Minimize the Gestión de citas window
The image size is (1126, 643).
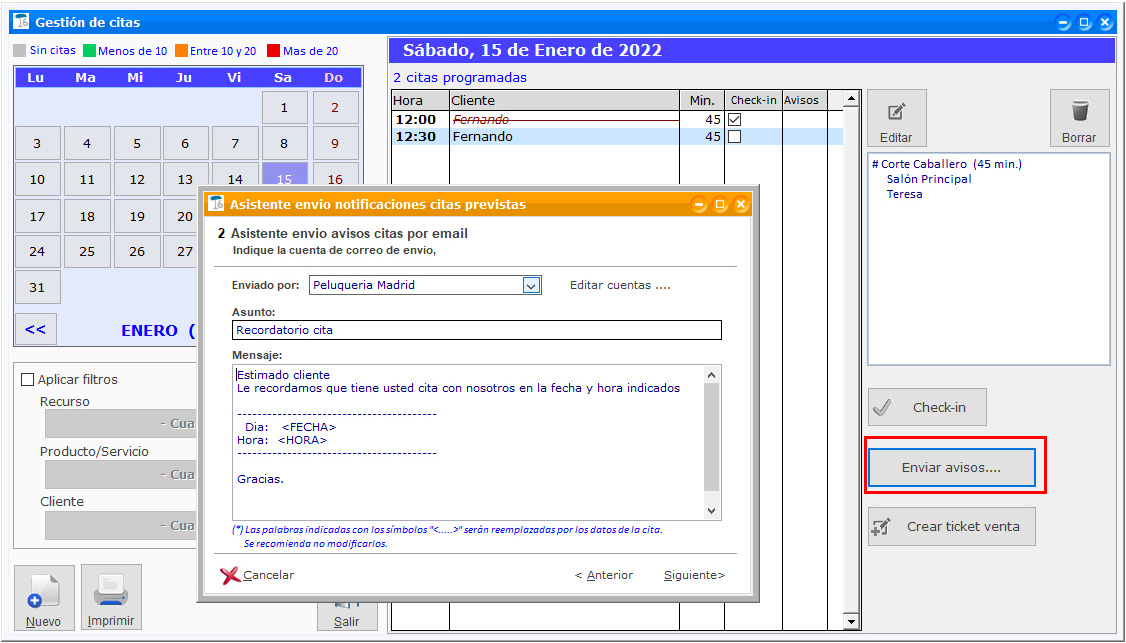click(x=1064, y=22)
